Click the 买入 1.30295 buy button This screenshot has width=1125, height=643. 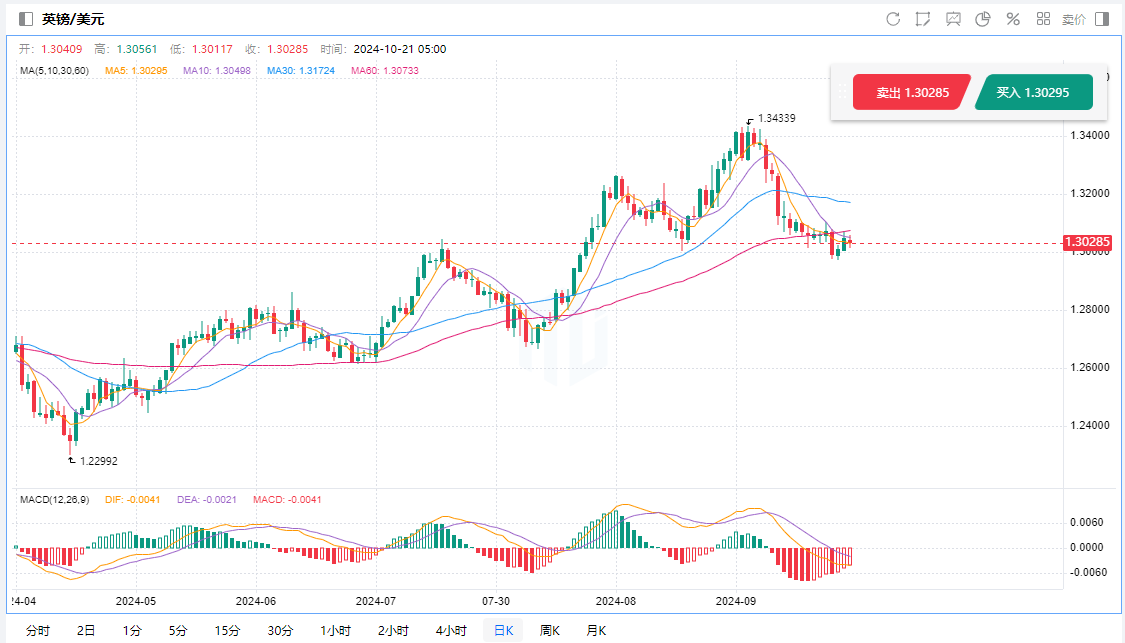[x=1033, y=92]
